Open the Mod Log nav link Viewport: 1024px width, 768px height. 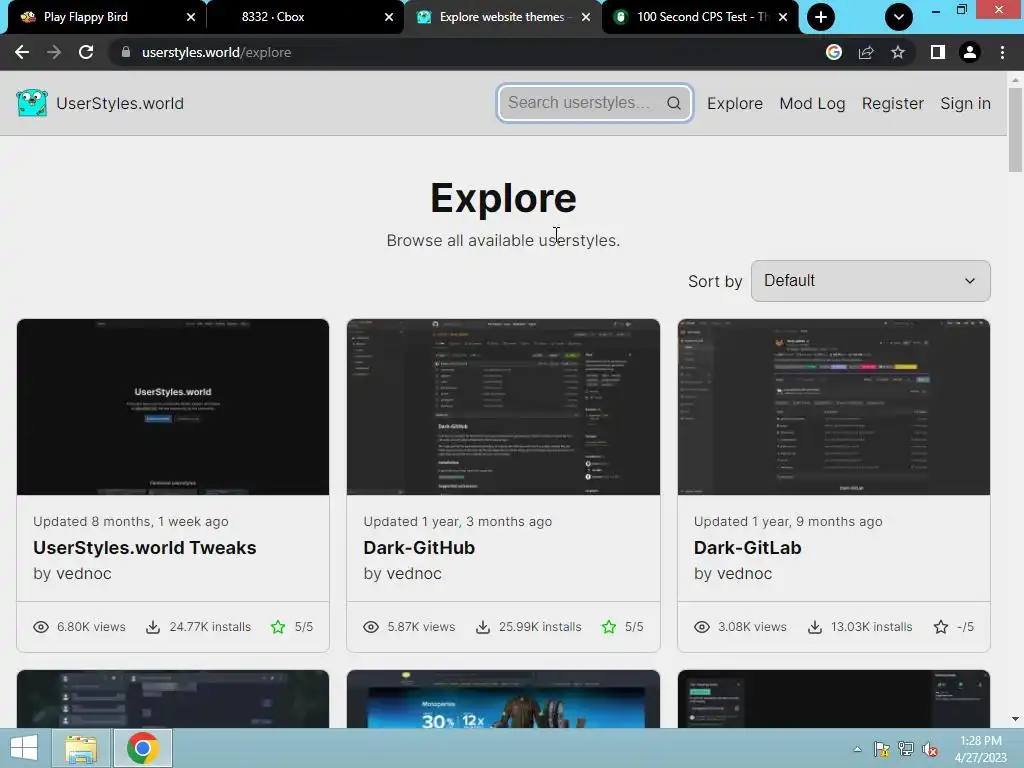point(812,103)
